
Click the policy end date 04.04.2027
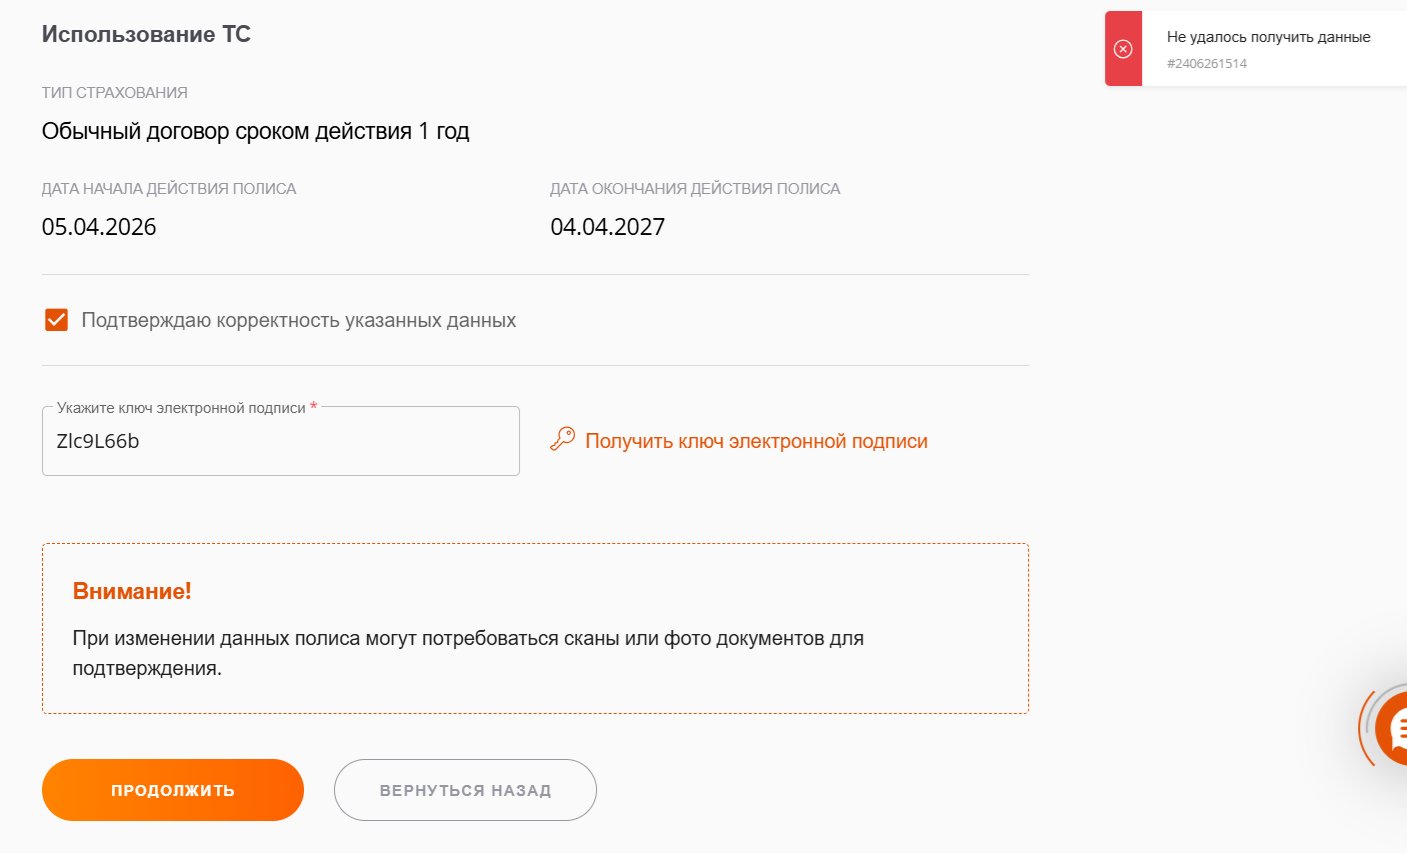pyautogui.click(x=608, y=227)
